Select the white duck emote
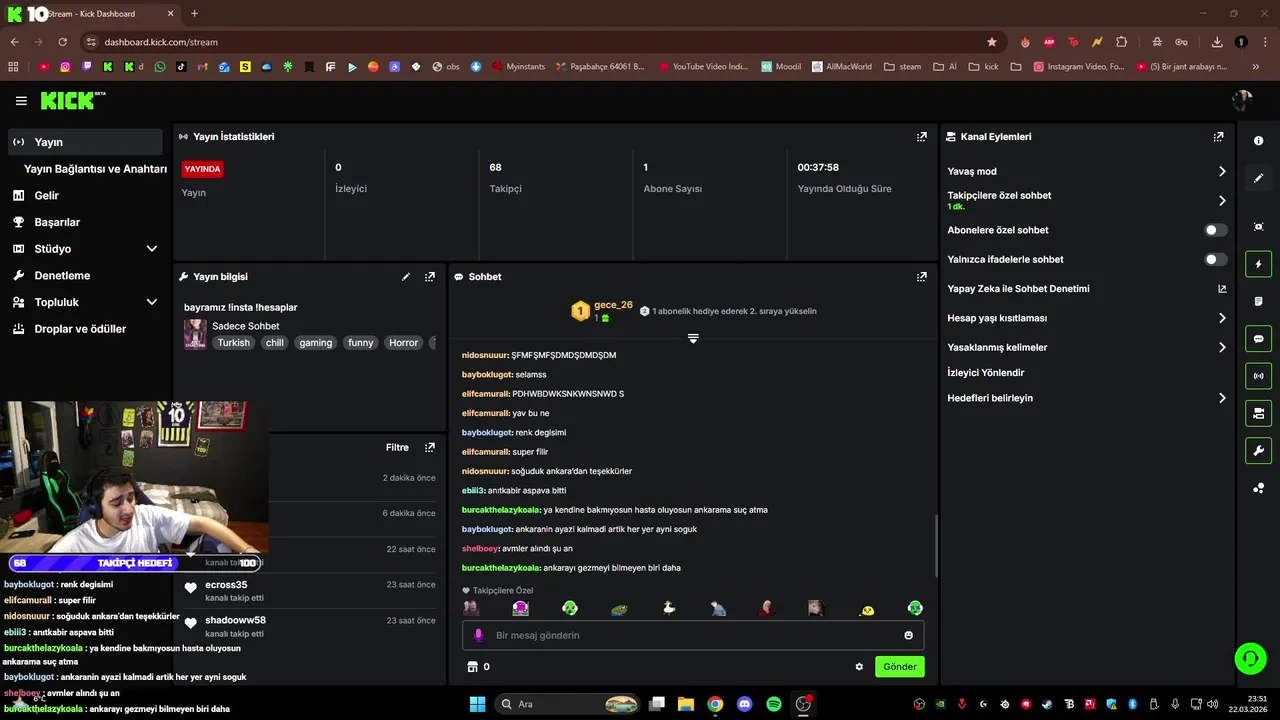 669,608
